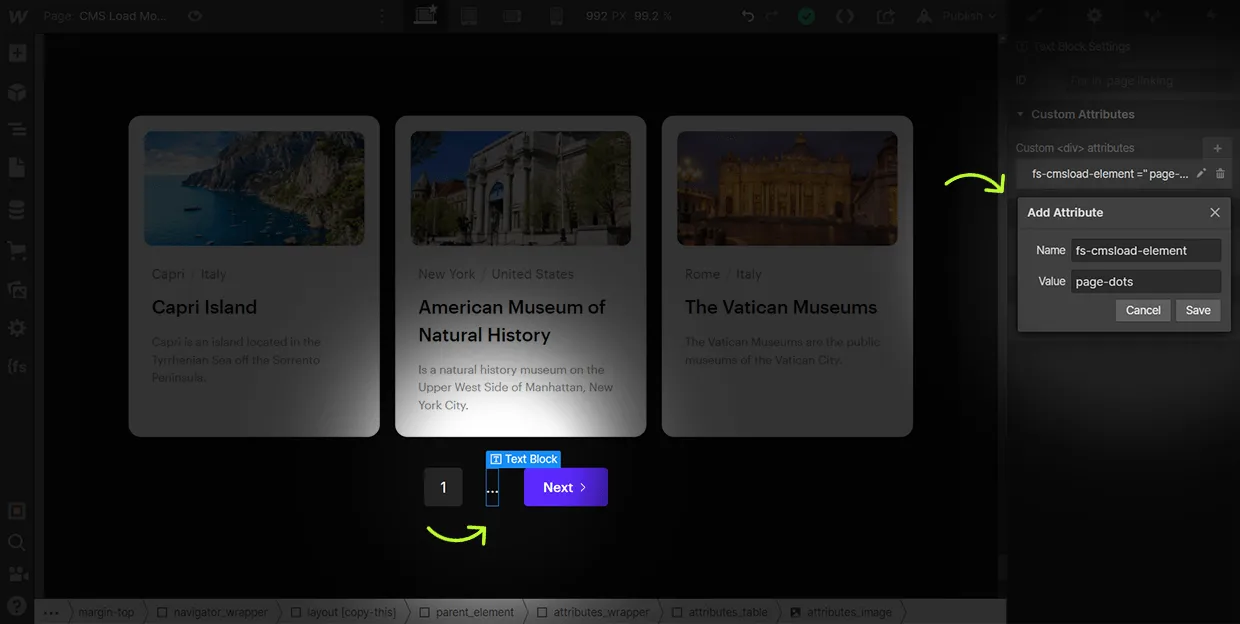The height and width of the screenshot is (624, 1240).
Task: Open the project Settings gear in sidebar
Action: point(17,328)
